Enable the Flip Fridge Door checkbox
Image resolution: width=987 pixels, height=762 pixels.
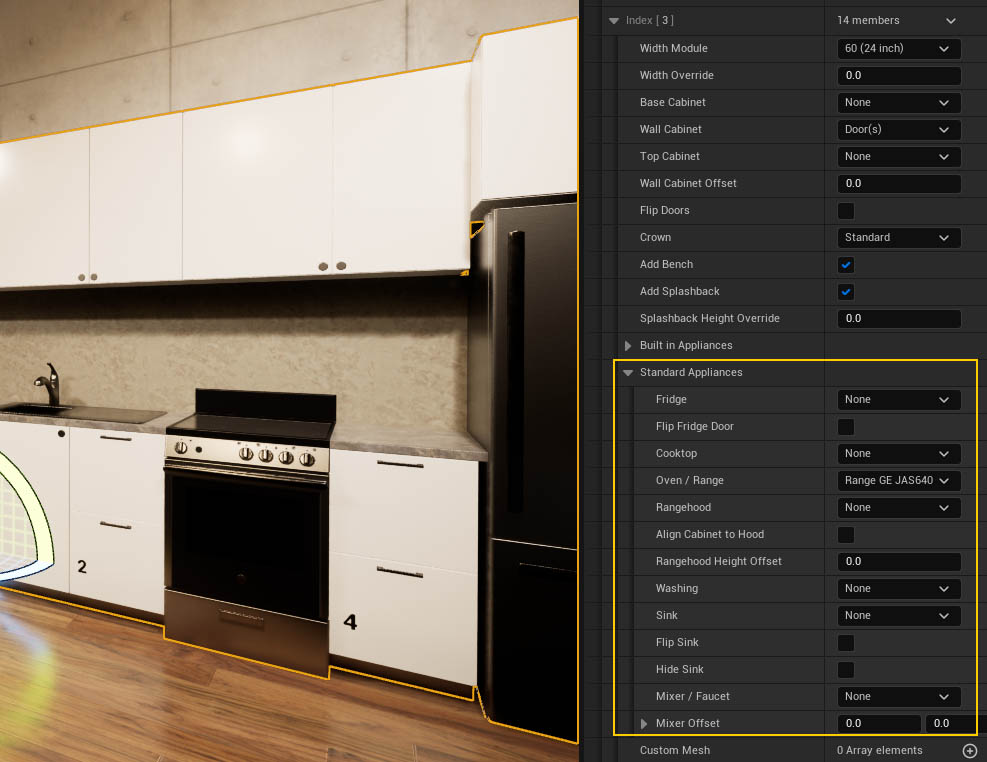pos(846,427)
